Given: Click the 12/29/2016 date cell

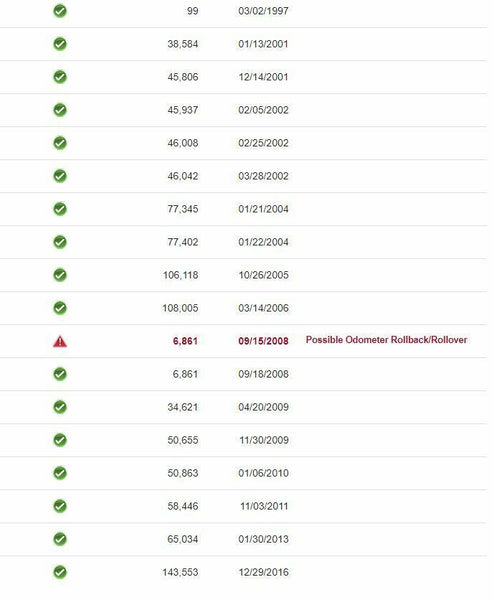Looking at the screenshot, I should tap(263, 572).
